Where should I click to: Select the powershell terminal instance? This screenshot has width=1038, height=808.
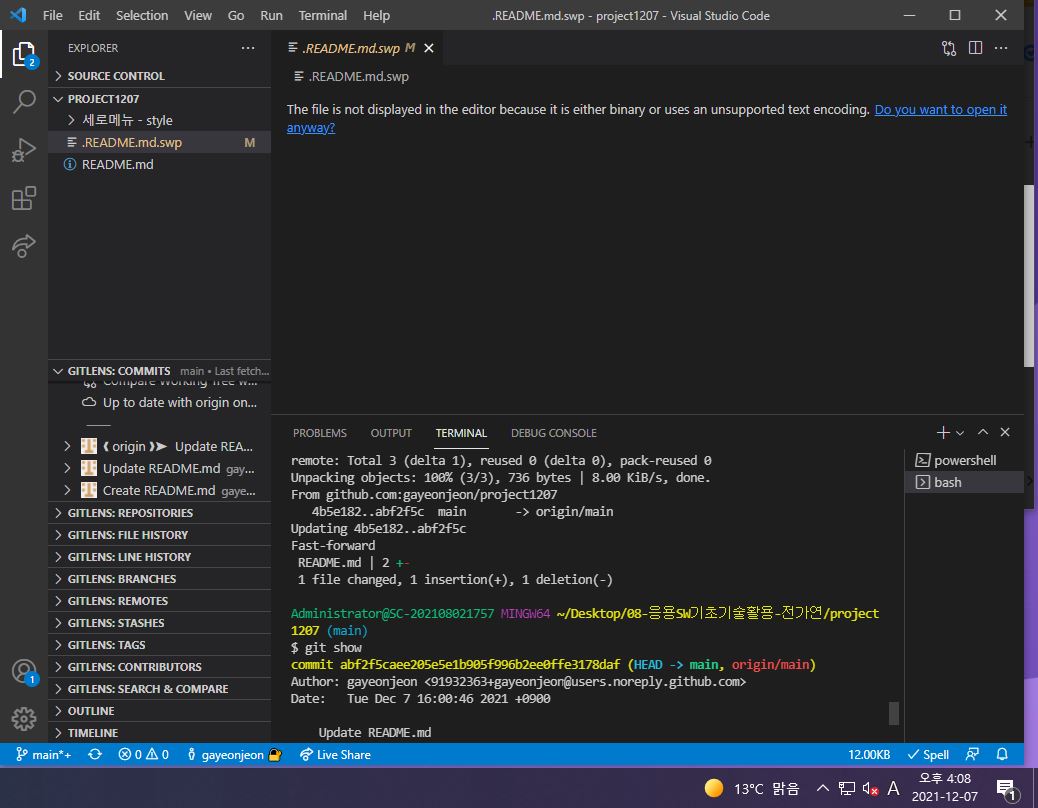coord(964,461)
